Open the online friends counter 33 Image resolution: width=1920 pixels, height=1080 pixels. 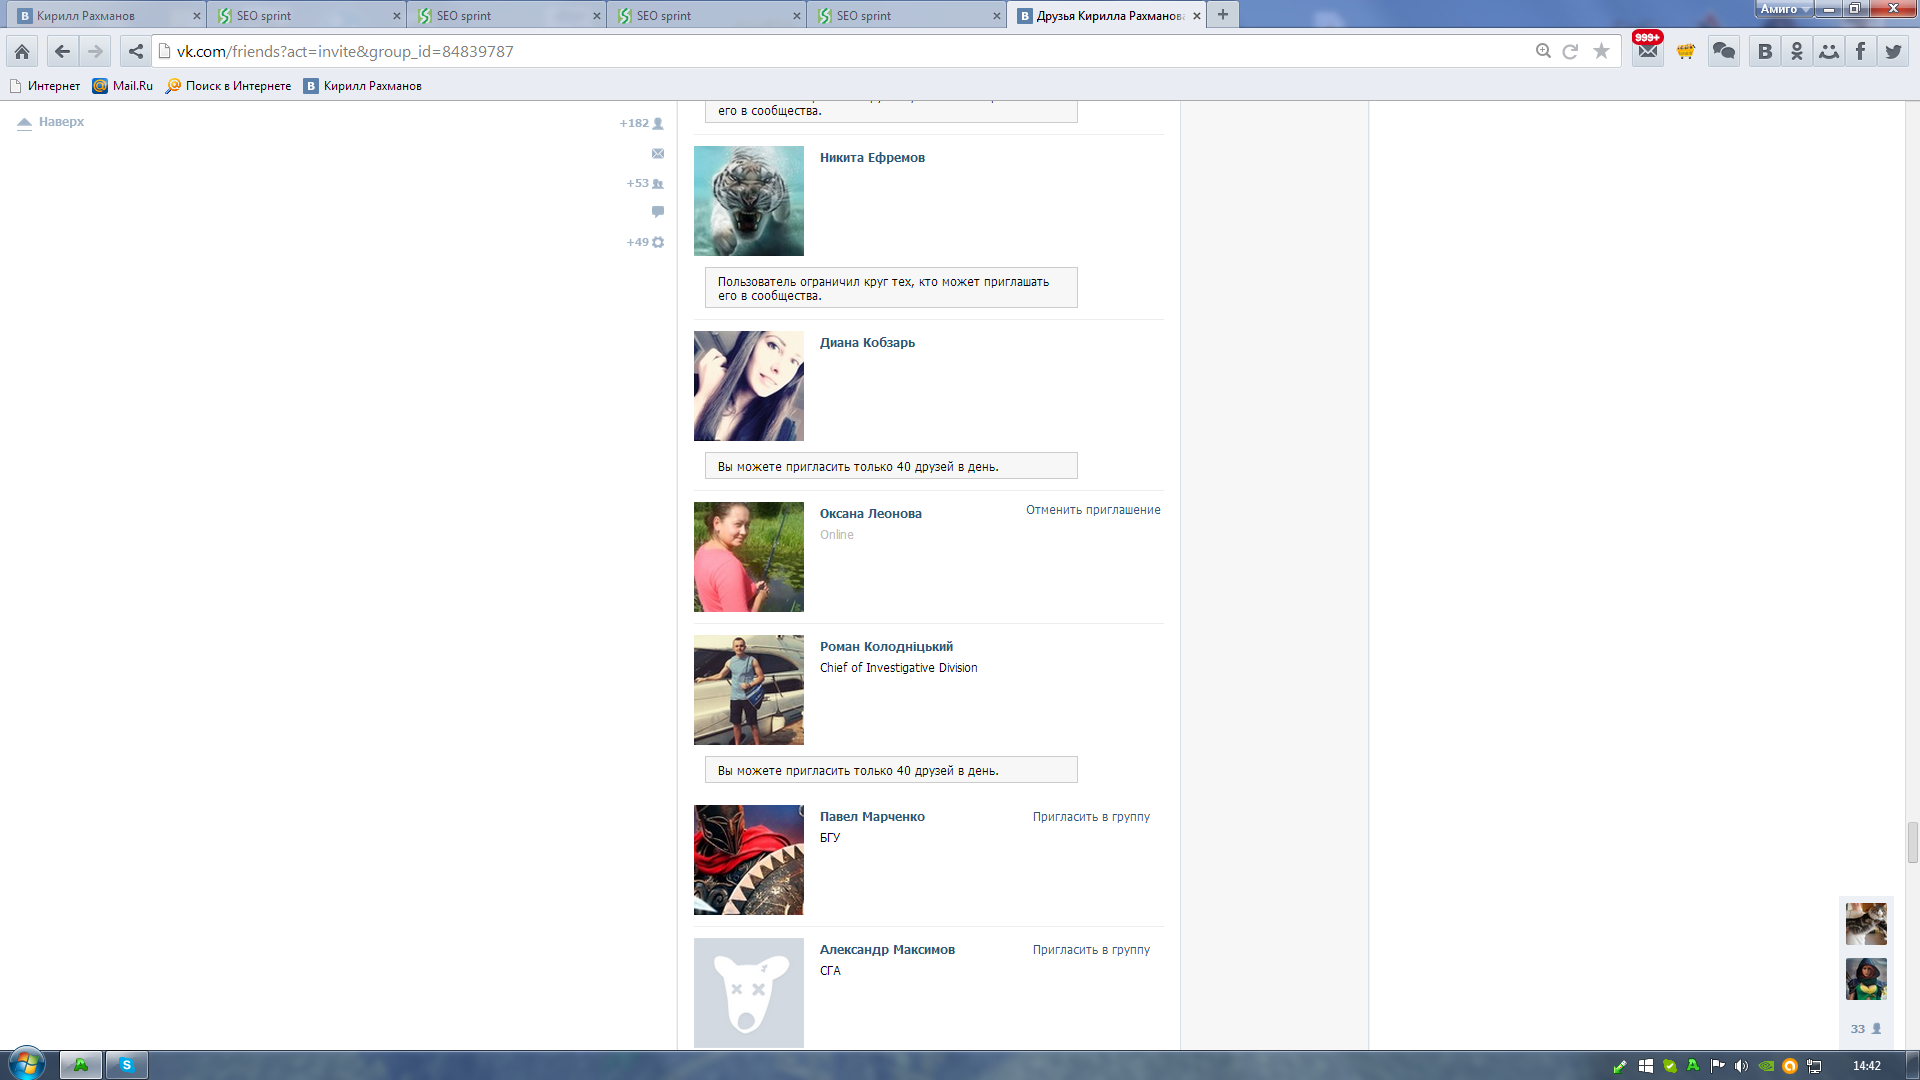click(1866, 1029)
